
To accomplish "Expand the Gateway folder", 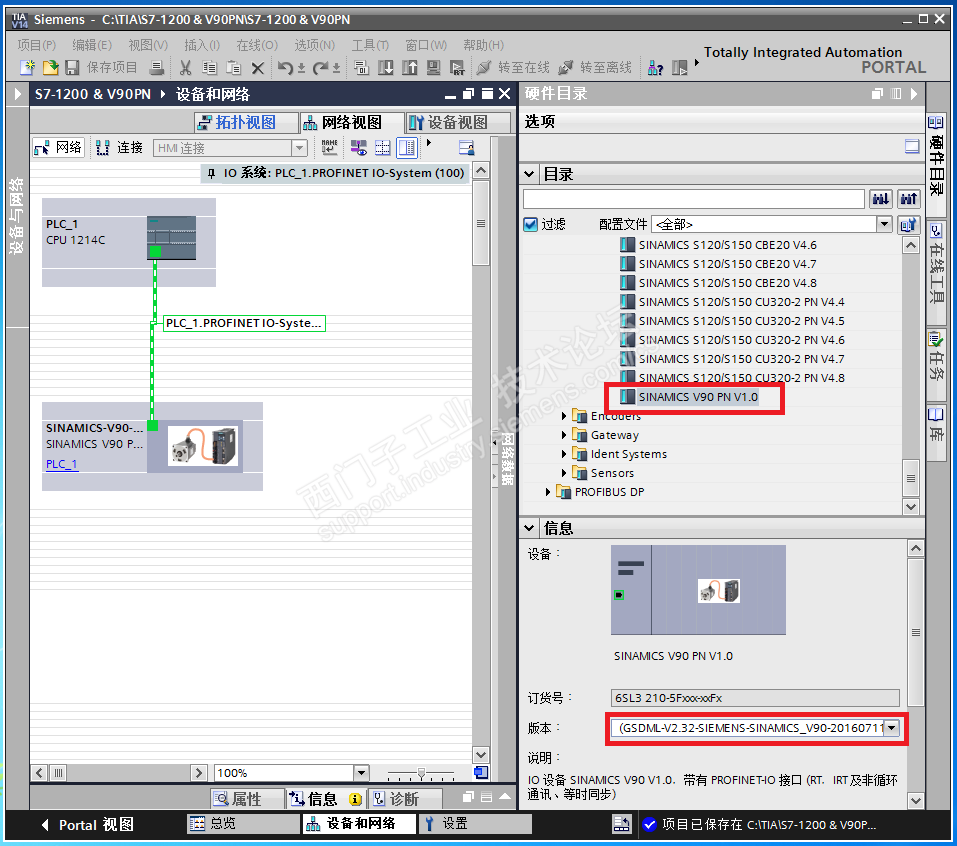I will 564,435.
